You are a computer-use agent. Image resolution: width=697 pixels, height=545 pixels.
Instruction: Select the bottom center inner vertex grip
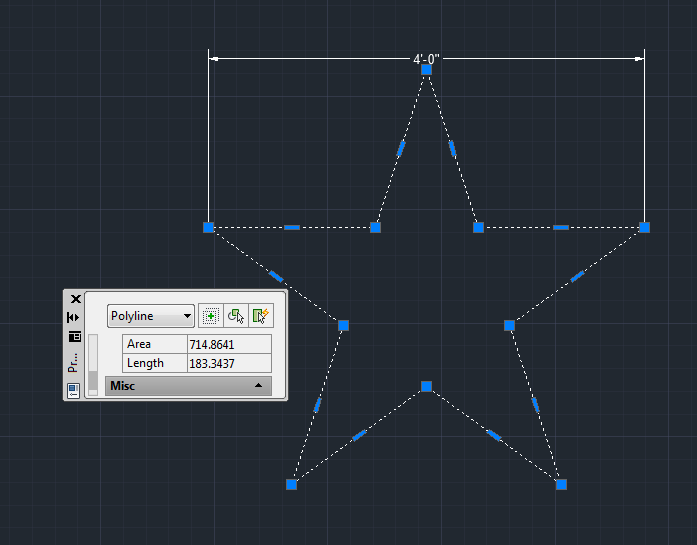[x=426, y=386]
